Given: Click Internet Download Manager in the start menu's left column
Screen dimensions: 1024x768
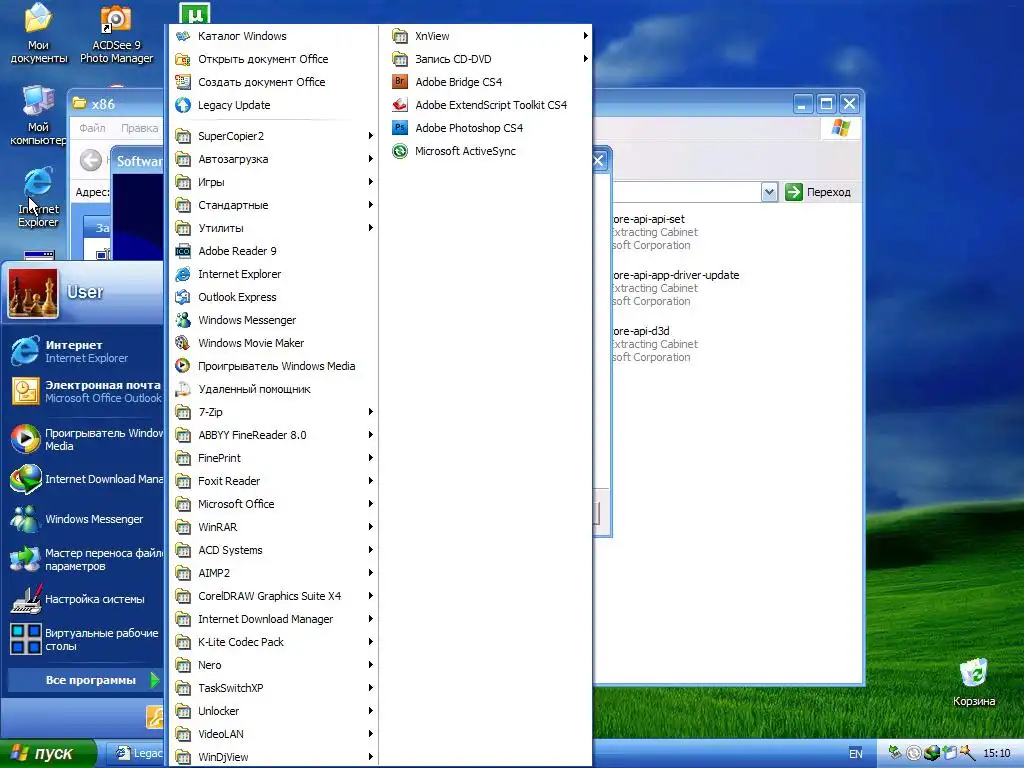Looking at the screenshot, I should click(85, 479).
